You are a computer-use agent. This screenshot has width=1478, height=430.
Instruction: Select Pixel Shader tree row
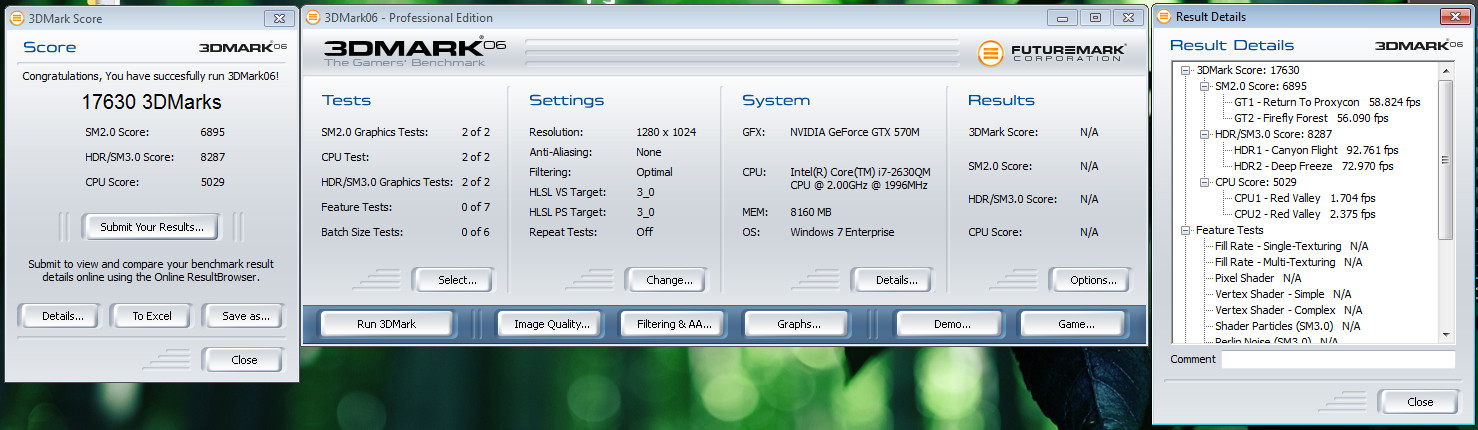tap(1258, 278)
